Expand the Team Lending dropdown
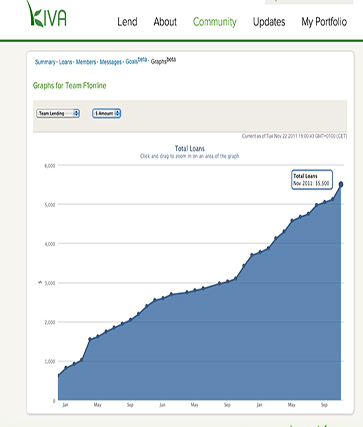The image size is (363, 427). [58, 113]
